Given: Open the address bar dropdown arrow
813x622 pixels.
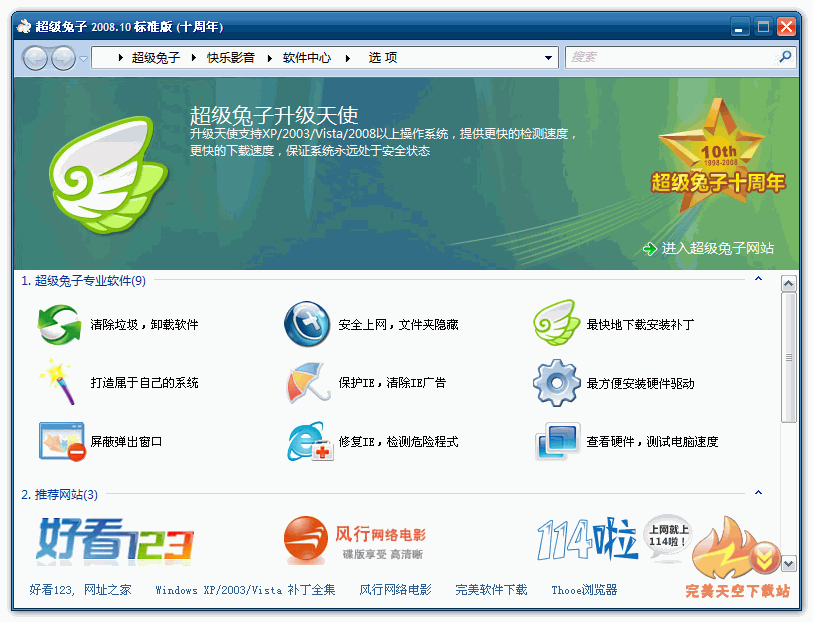Looking at the screenshot, I should tap(549, 58).
